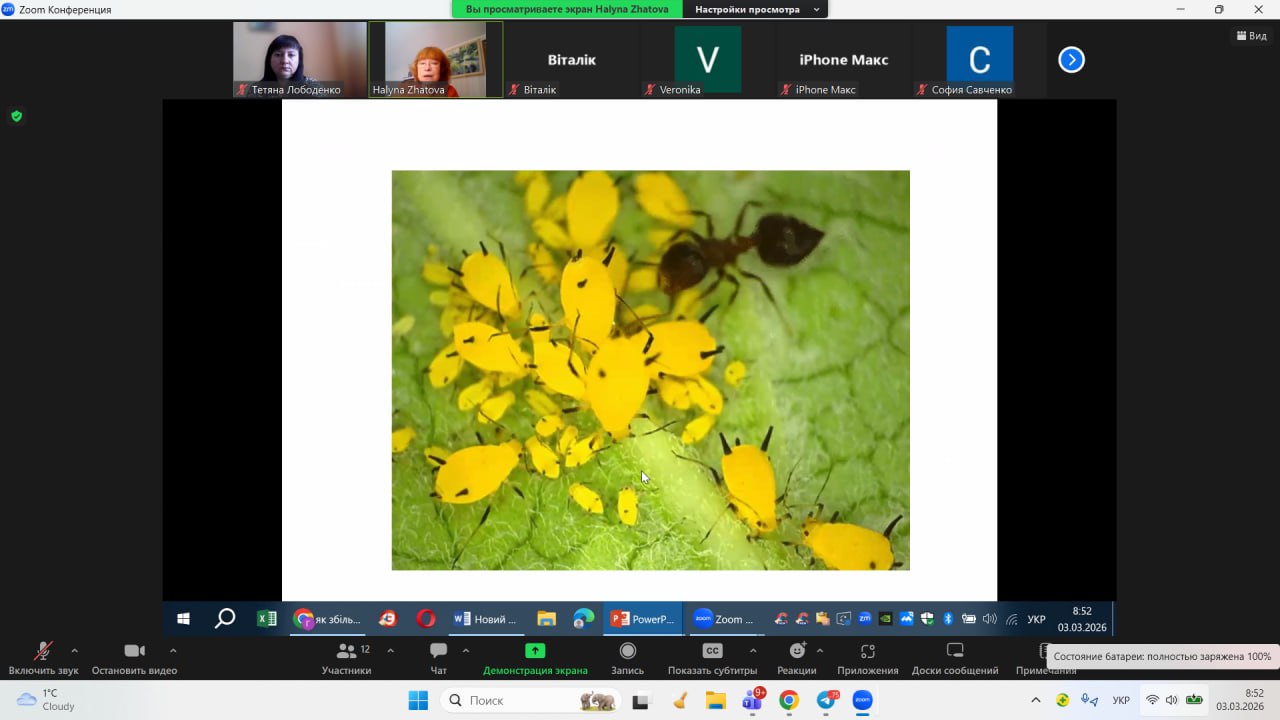Select Halyna Zhatova video thumbnail
Image resolution: width=1280 pixels, height=720 pixels.
(435, 59)
